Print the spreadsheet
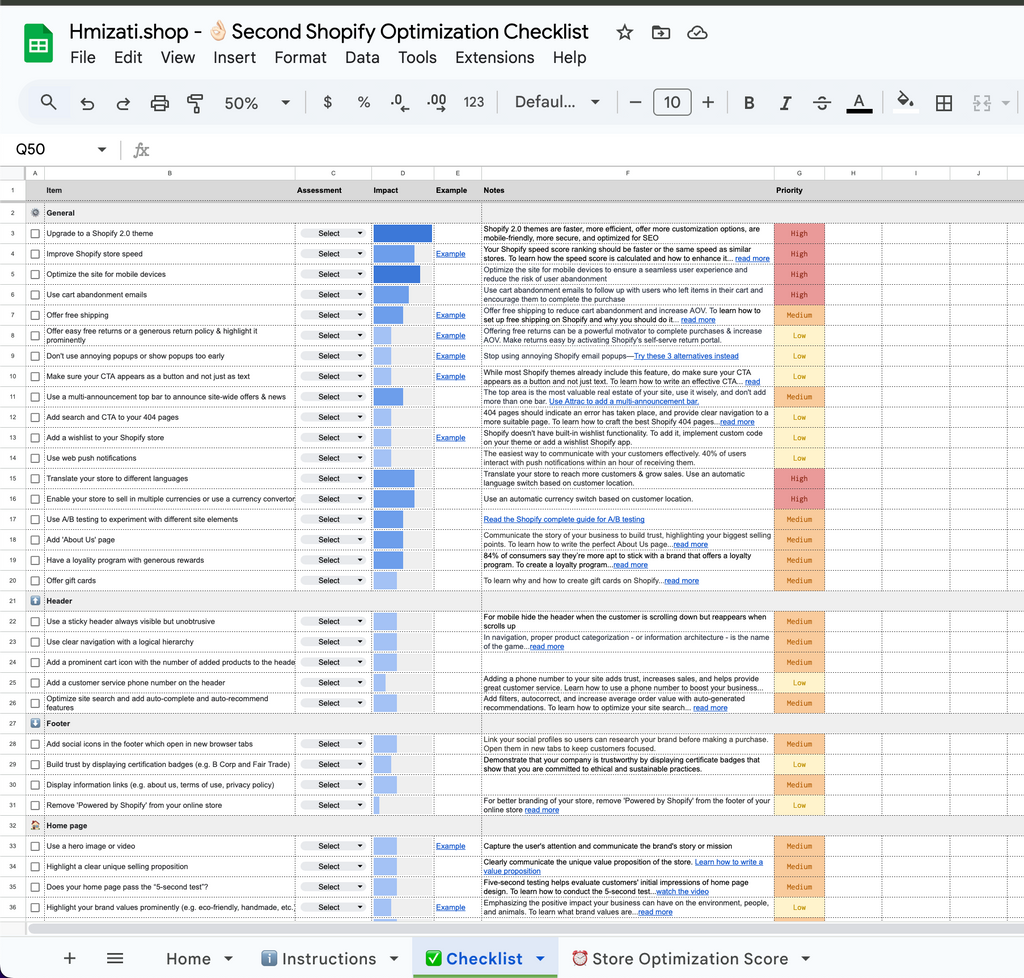 (159, 103)
